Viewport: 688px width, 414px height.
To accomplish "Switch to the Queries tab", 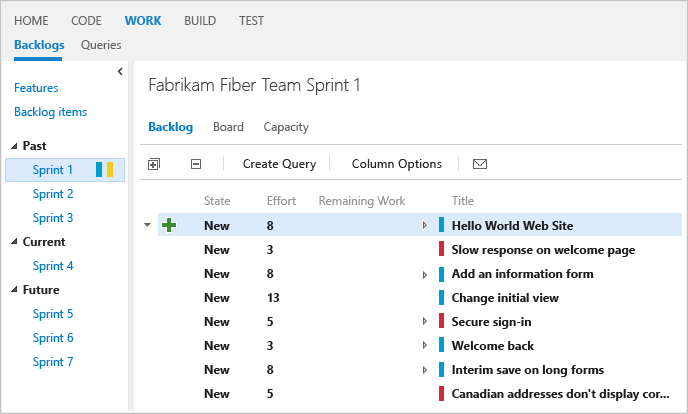I will (101, 45).
